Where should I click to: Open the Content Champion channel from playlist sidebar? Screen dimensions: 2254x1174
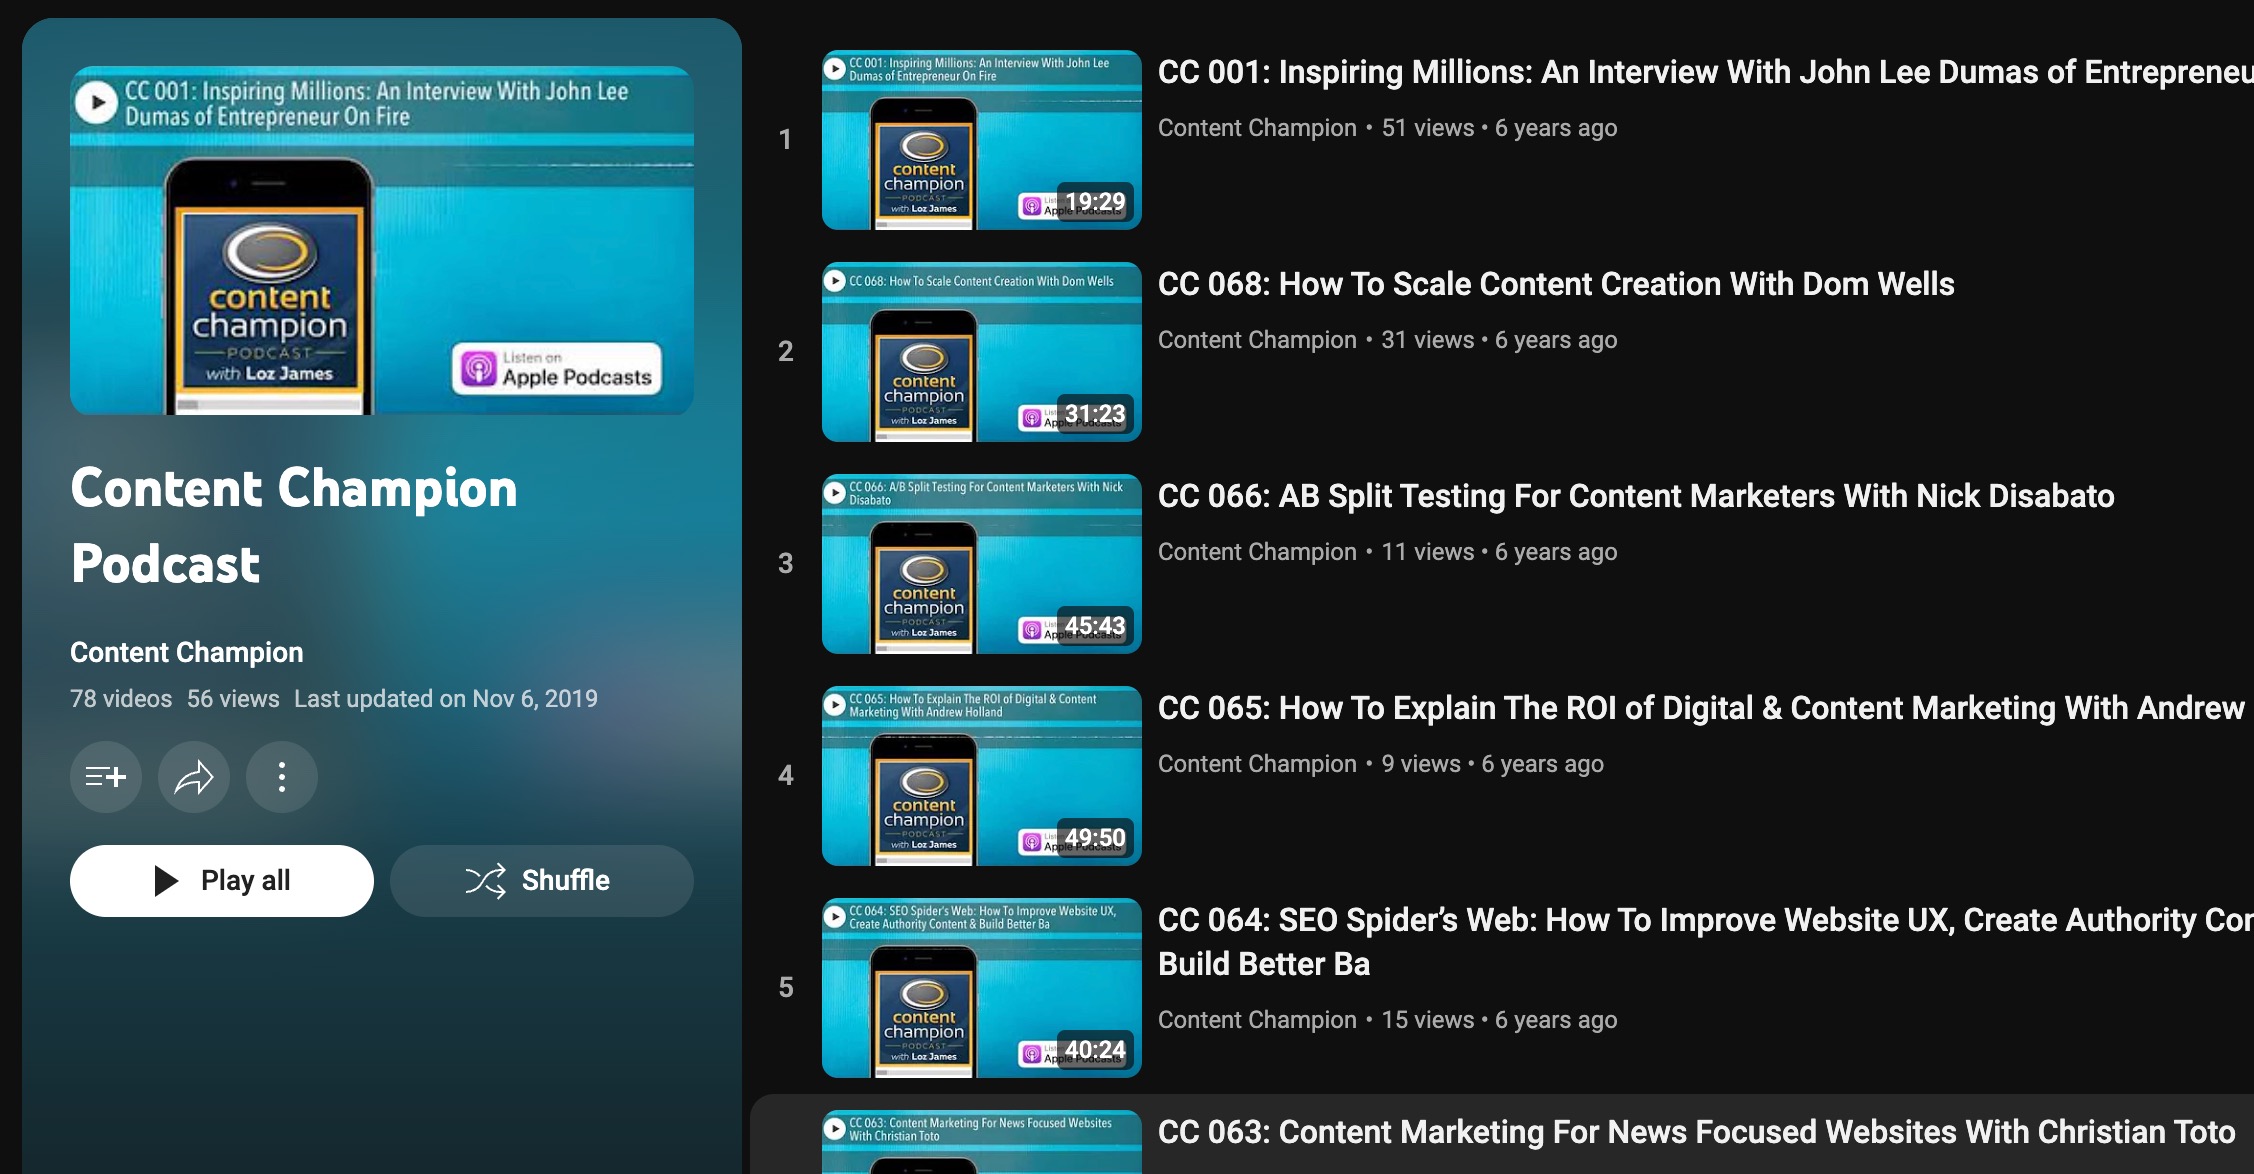click(x=185, y=651)
